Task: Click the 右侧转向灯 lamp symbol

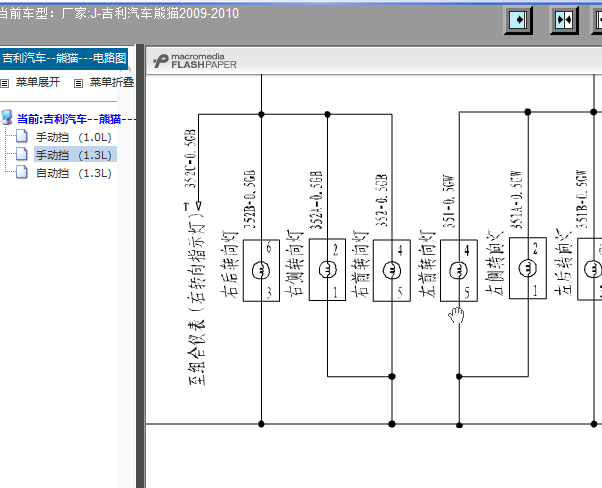Action: point(327,270)
